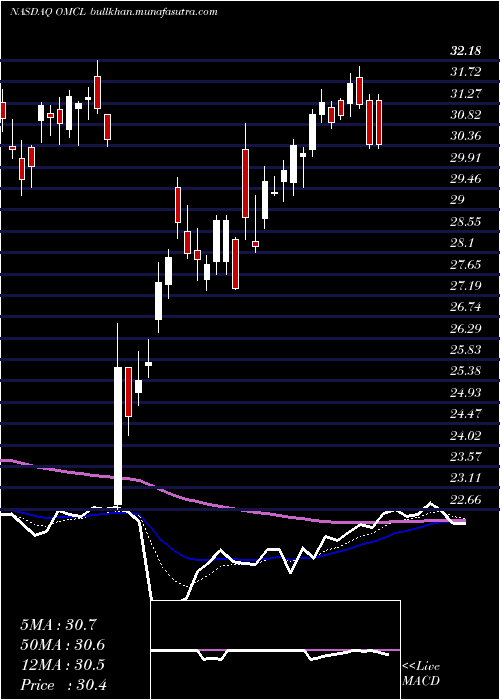Select the 23.11 price axis label
Viewport: 500px width, 700px height.
(466, 478)
